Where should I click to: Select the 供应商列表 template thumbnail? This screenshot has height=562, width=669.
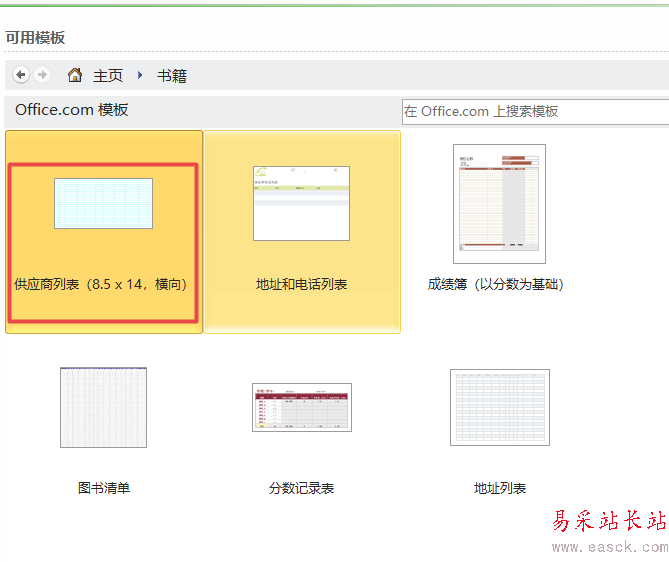click(x=103, y=204)
